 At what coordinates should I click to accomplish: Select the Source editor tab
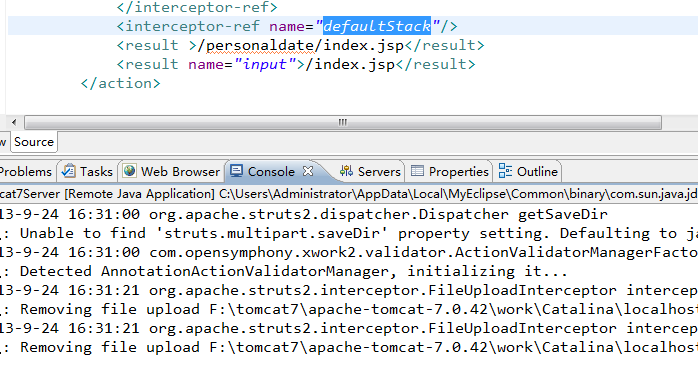34,142
